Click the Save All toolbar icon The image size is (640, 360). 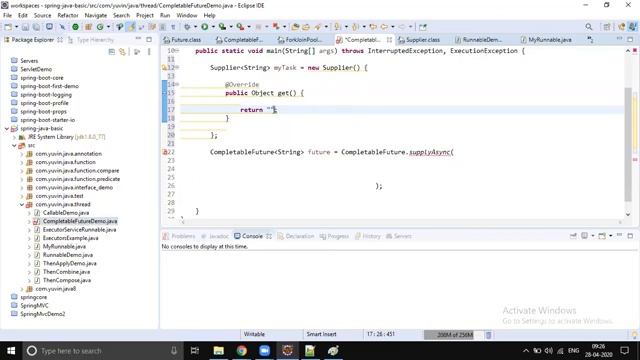(36, 27)
